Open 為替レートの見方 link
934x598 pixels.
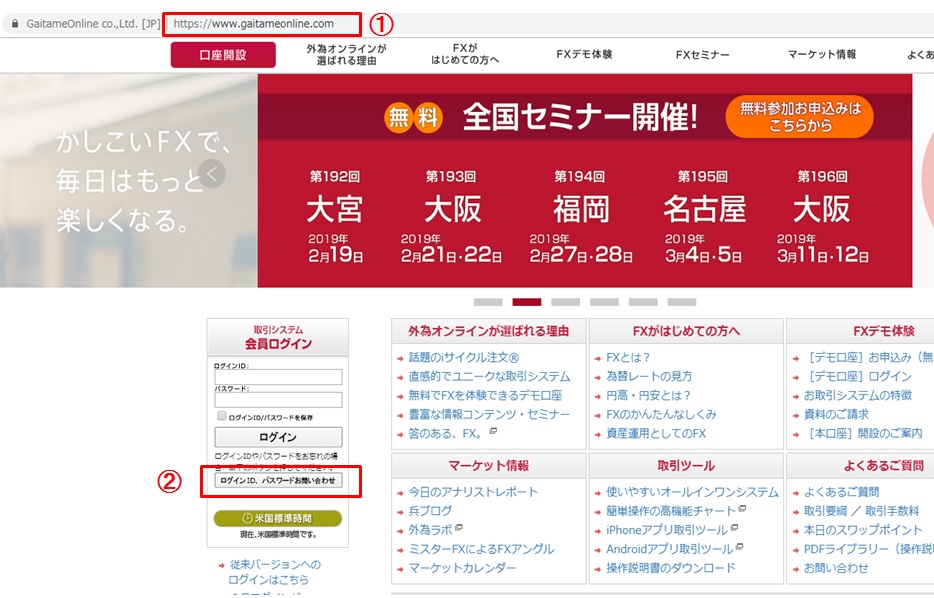coord(649,376)
